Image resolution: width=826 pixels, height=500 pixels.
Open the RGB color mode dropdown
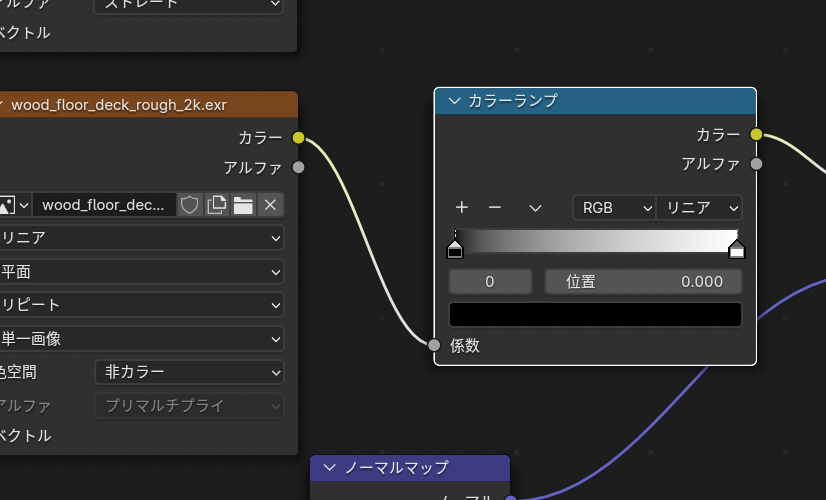coord(612,208)
